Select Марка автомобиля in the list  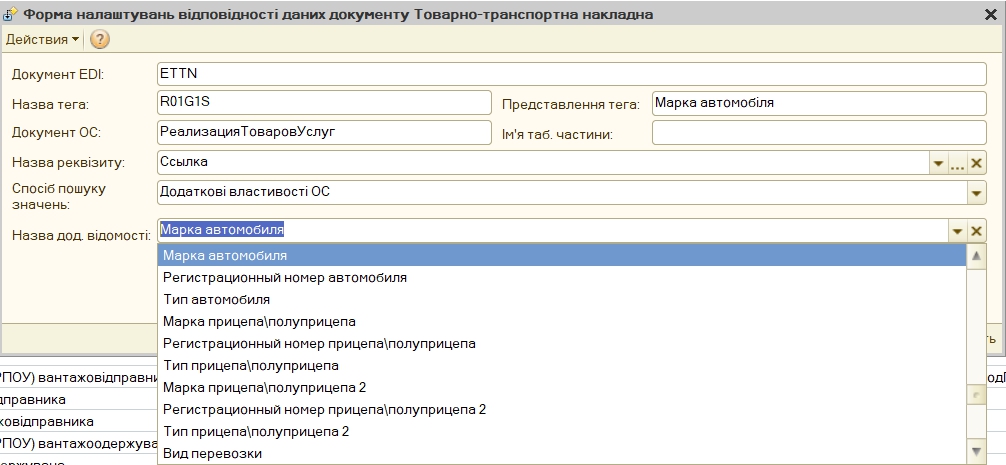point(562,255)
